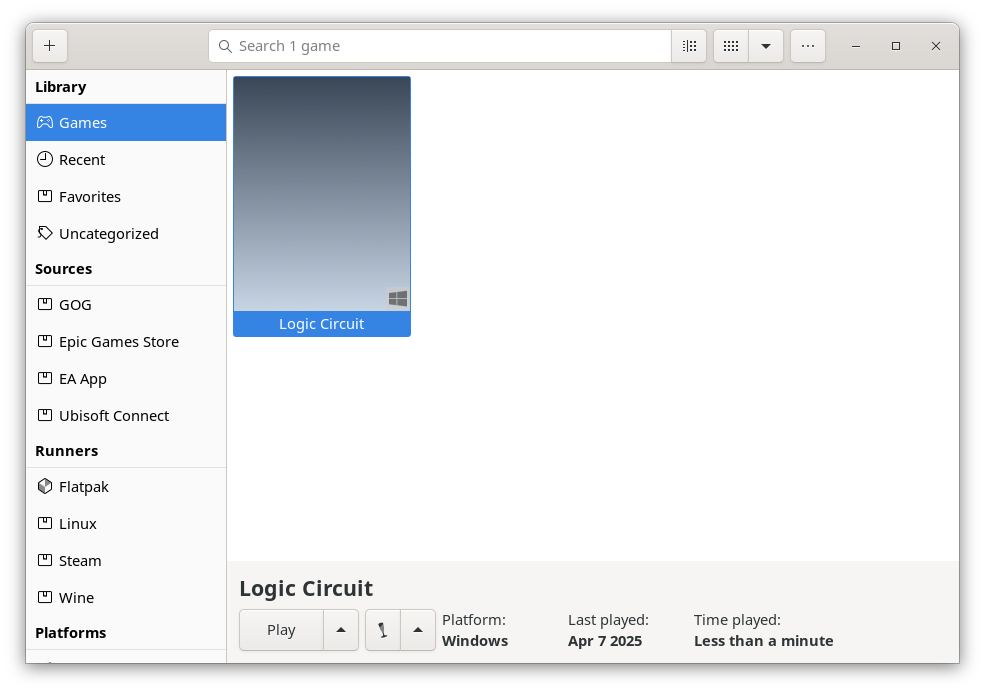Focus the 'Search 1 game' field
The width and height of the screenshot is (985, 692).
(x=440, y=46)
